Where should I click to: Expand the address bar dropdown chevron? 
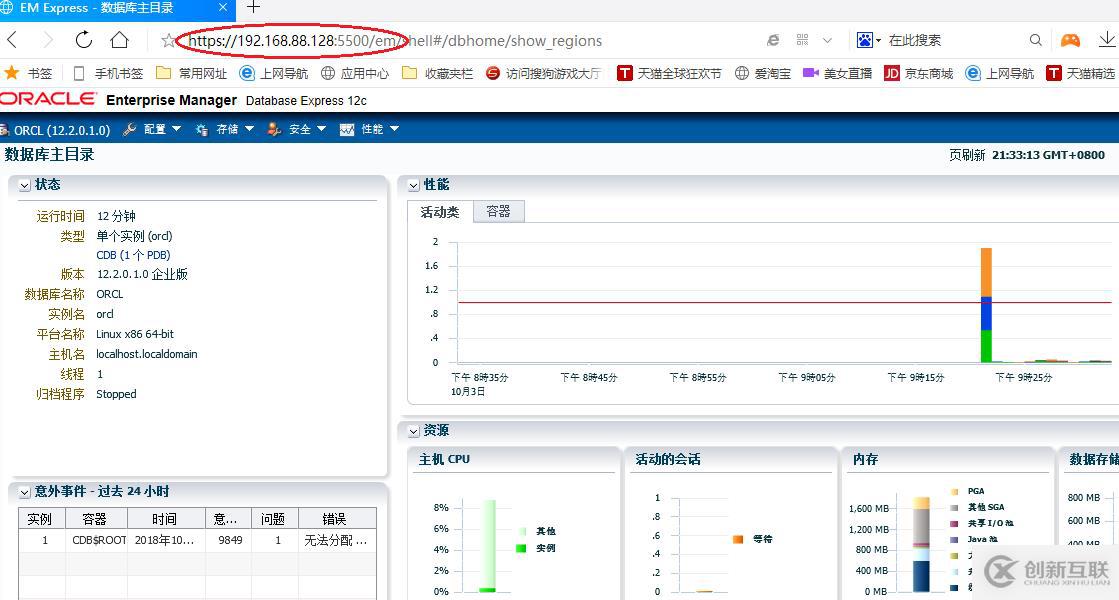pyautogui.click(x=827, y=41)
